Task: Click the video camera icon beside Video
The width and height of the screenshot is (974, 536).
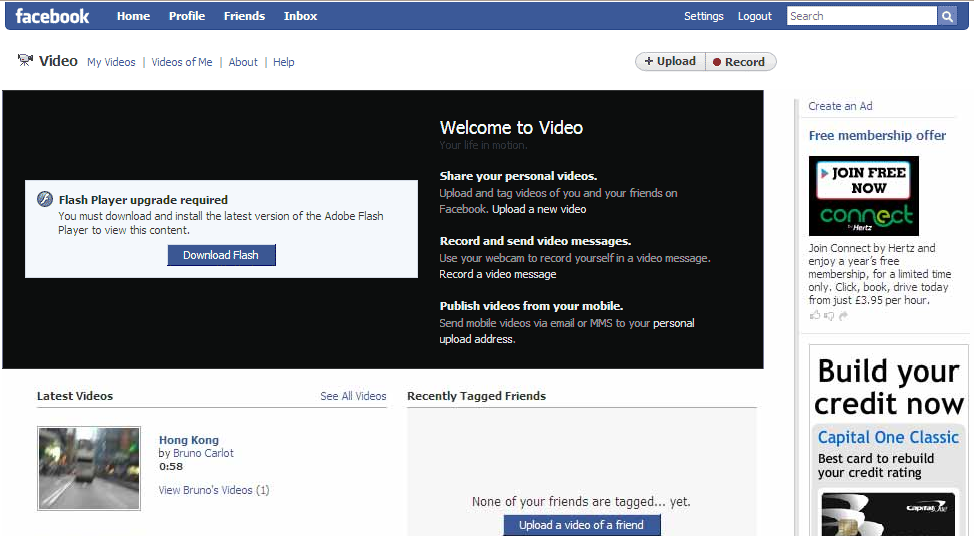Action: (x=25, y=61)
